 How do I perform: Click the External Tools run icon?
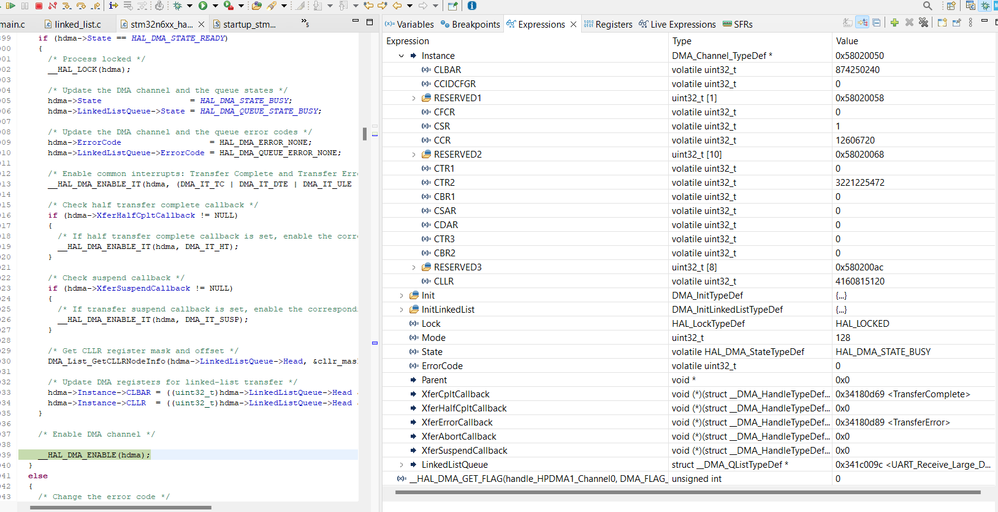[x=228, y=6]
